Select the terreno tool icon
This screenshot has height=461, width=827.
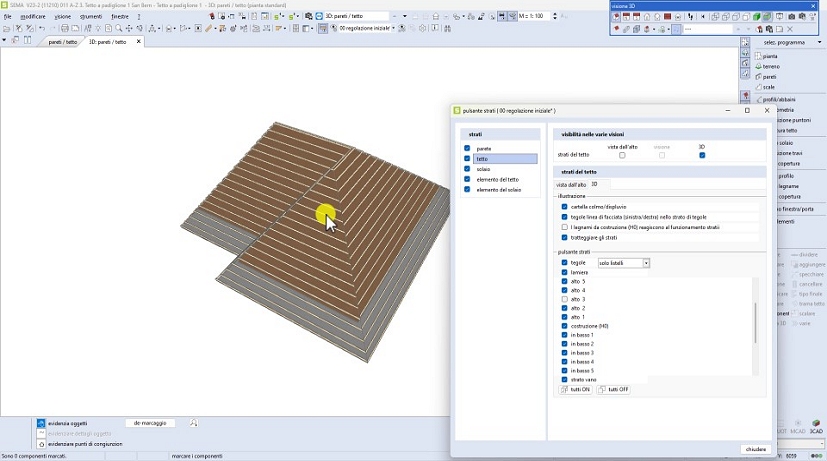(758, 66)
